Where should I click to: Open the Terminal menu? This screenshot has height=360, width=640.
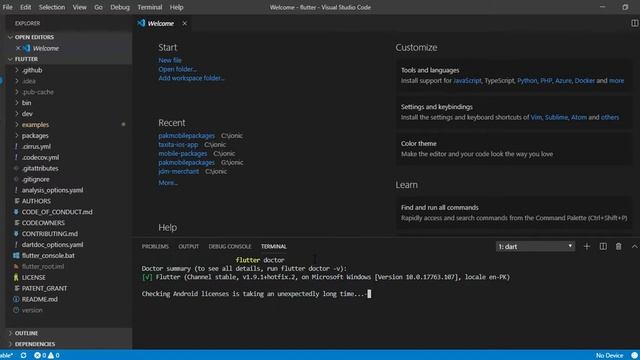pos(150,7)
